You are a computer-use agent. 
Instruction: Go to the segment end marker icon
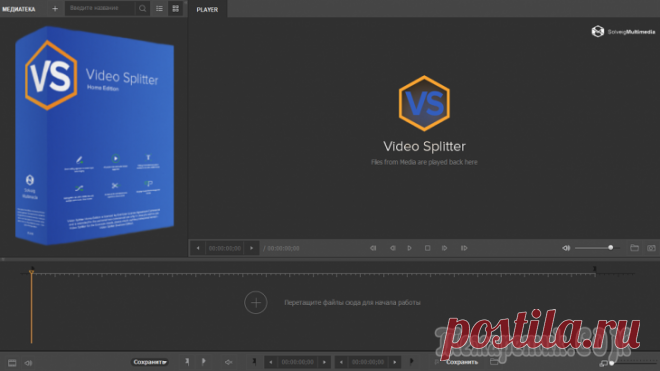(x=411, y=361)
